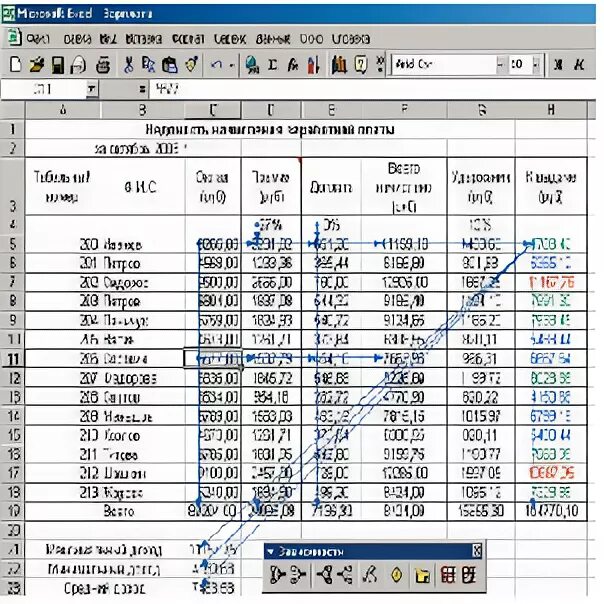Open the Файл menu
The width and height of the screenshot is (604, 604).
pyautogui.click(x=38, y=39)
